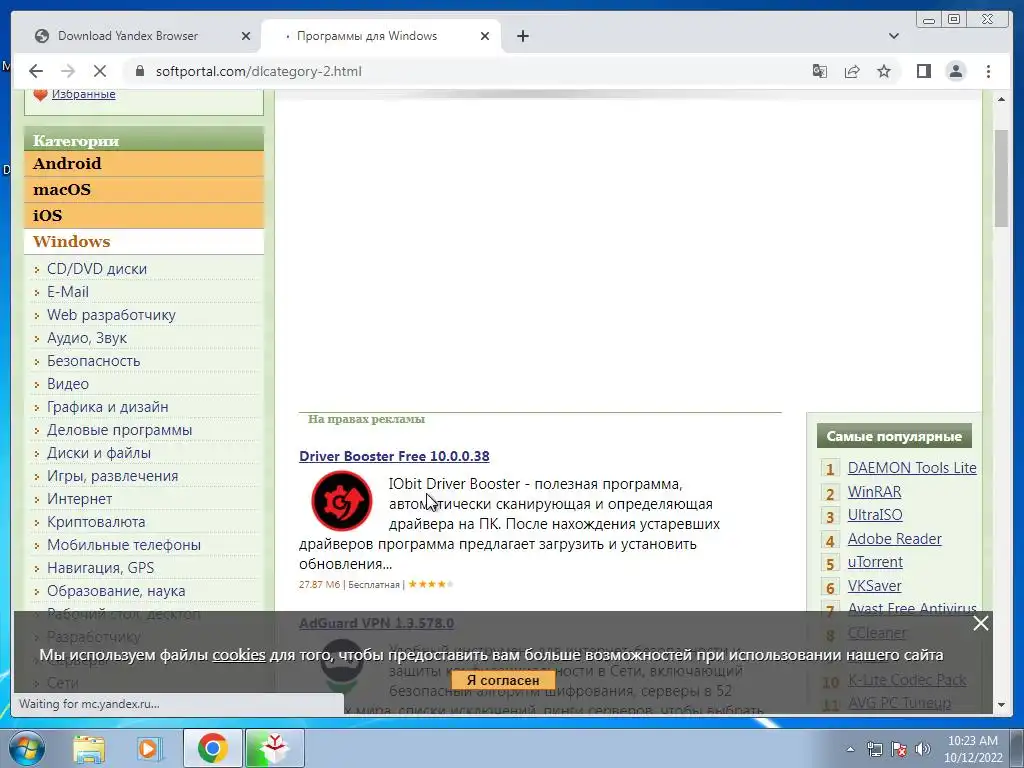The image size is (1024, 768).
Task: Click the page scrollbar down arrow
Action: [x=1001, y=705]
